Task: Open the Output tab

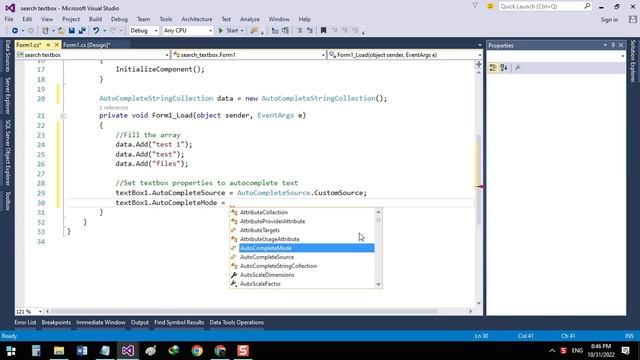Action: pyautogui.click(x=140, y=322)
